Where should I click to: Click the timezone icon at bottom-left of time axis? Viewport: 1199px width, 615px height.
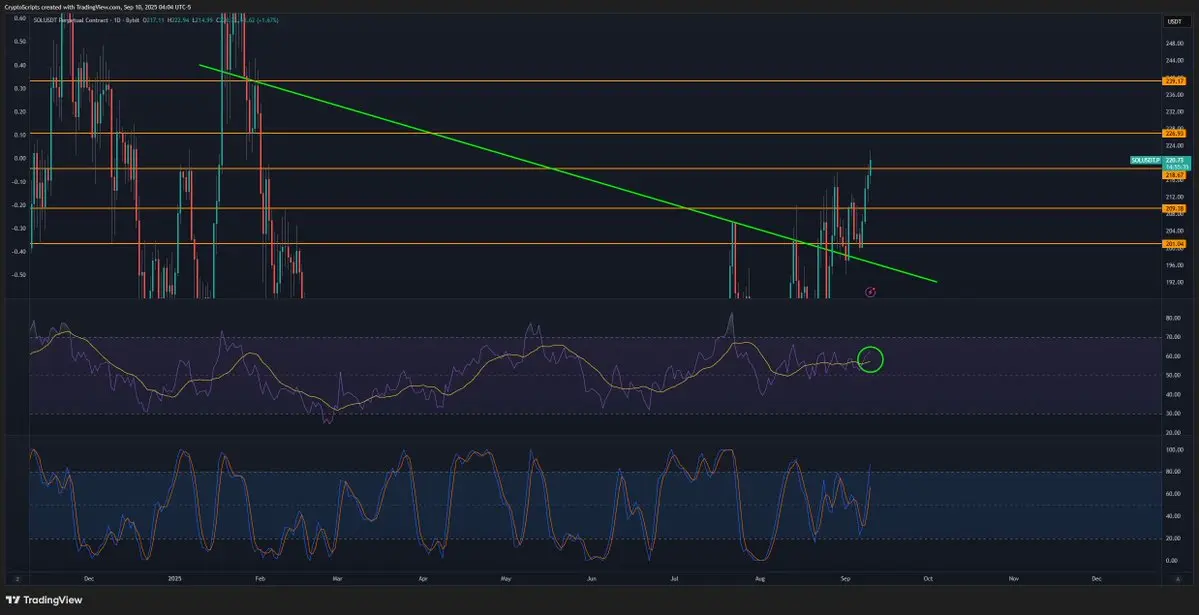pos(19,579)
